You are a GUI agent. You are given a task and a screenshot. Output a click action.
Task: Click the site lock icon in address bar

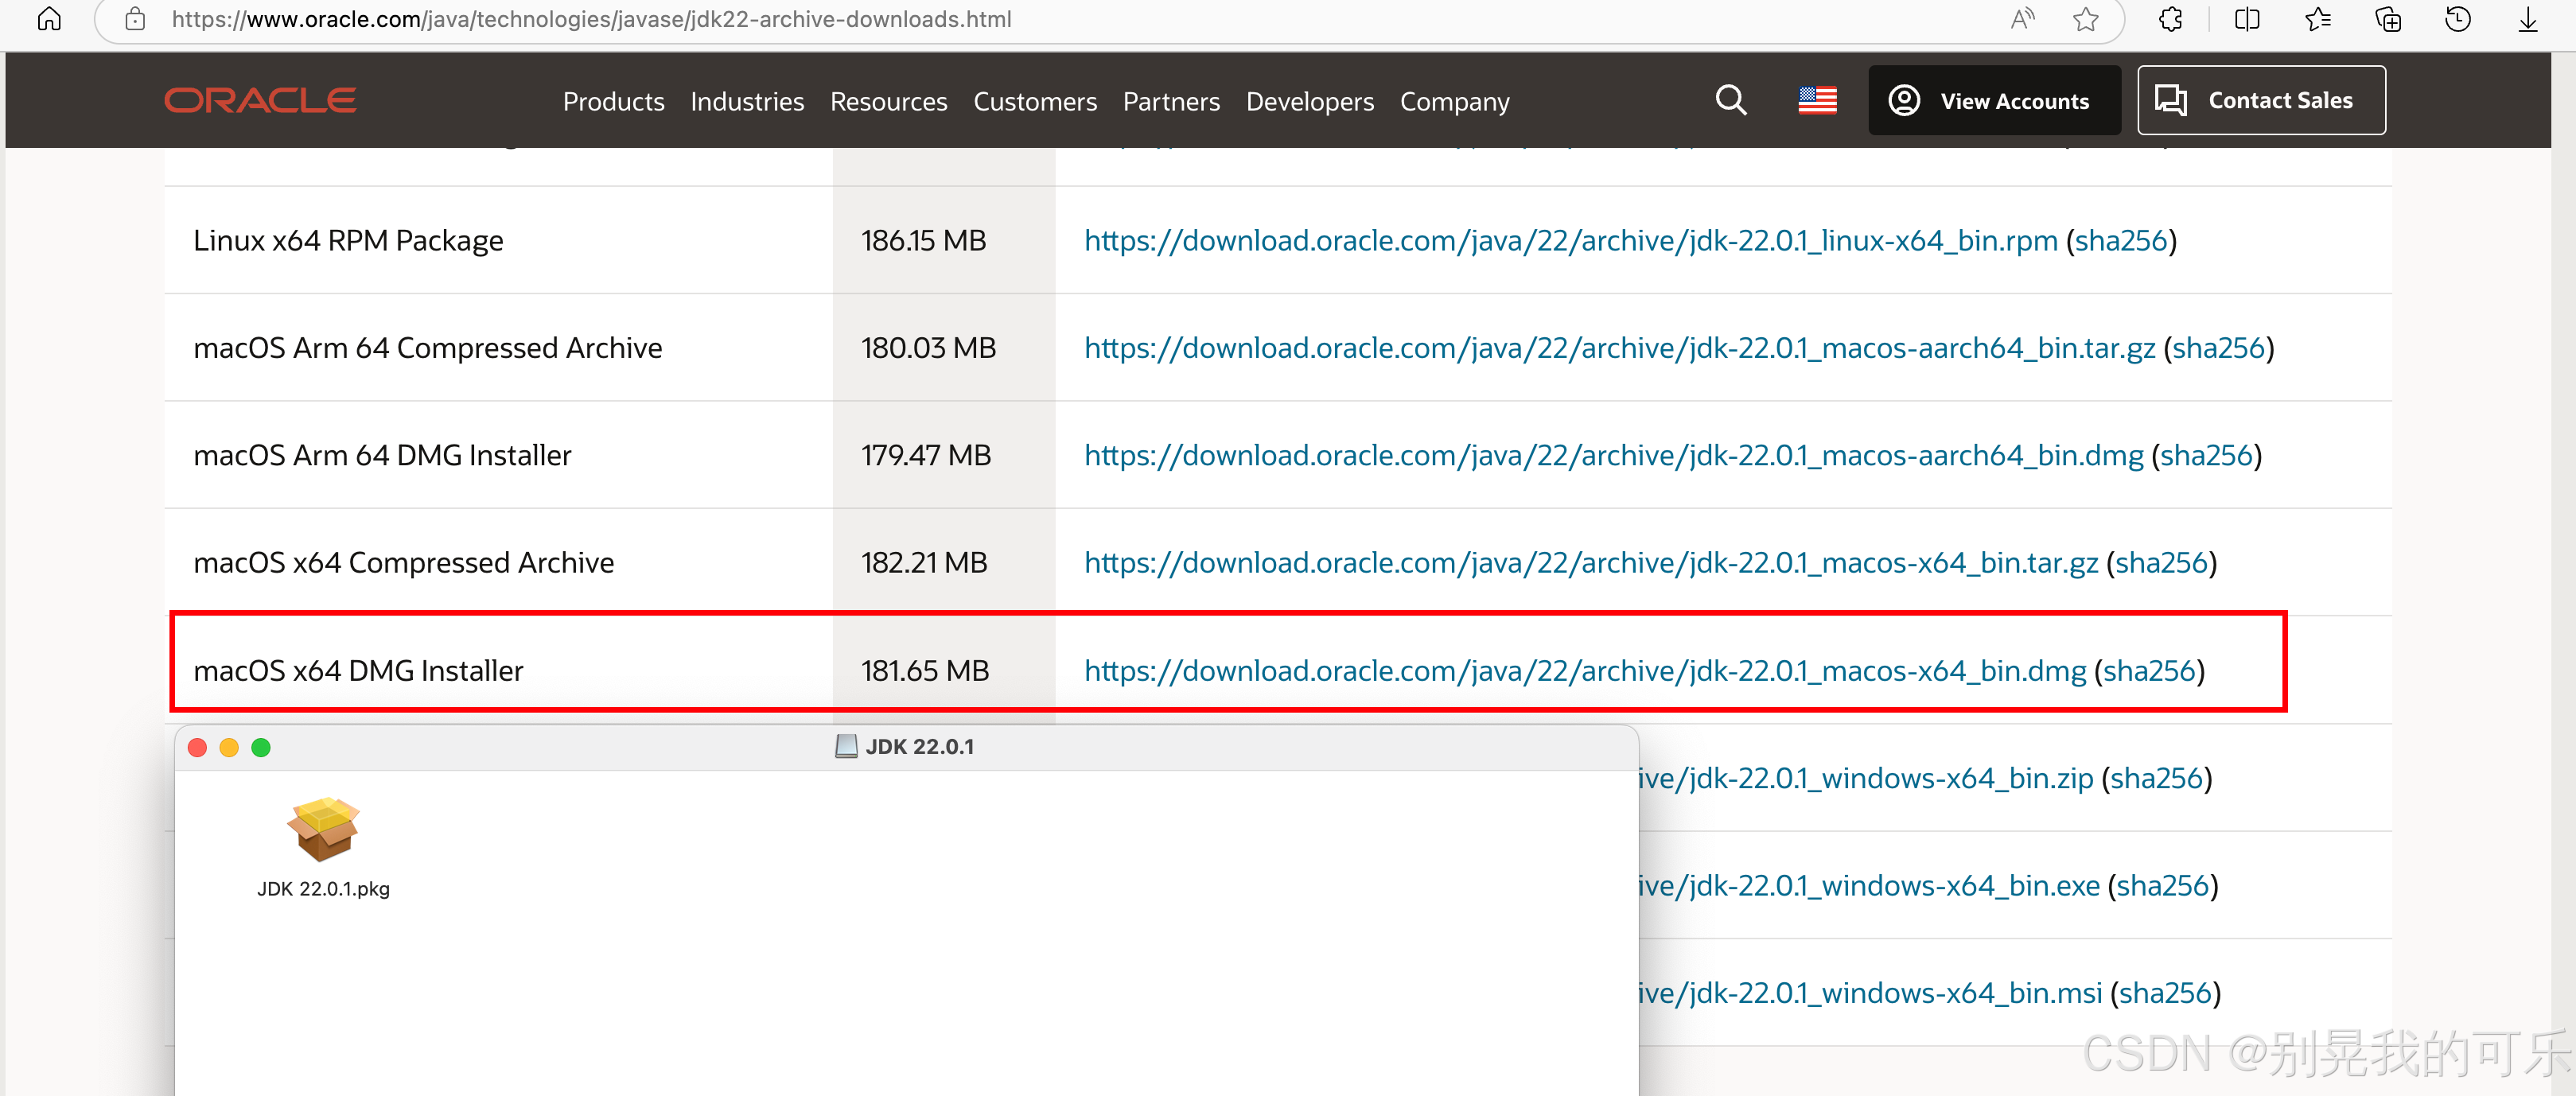coord(135,19)
